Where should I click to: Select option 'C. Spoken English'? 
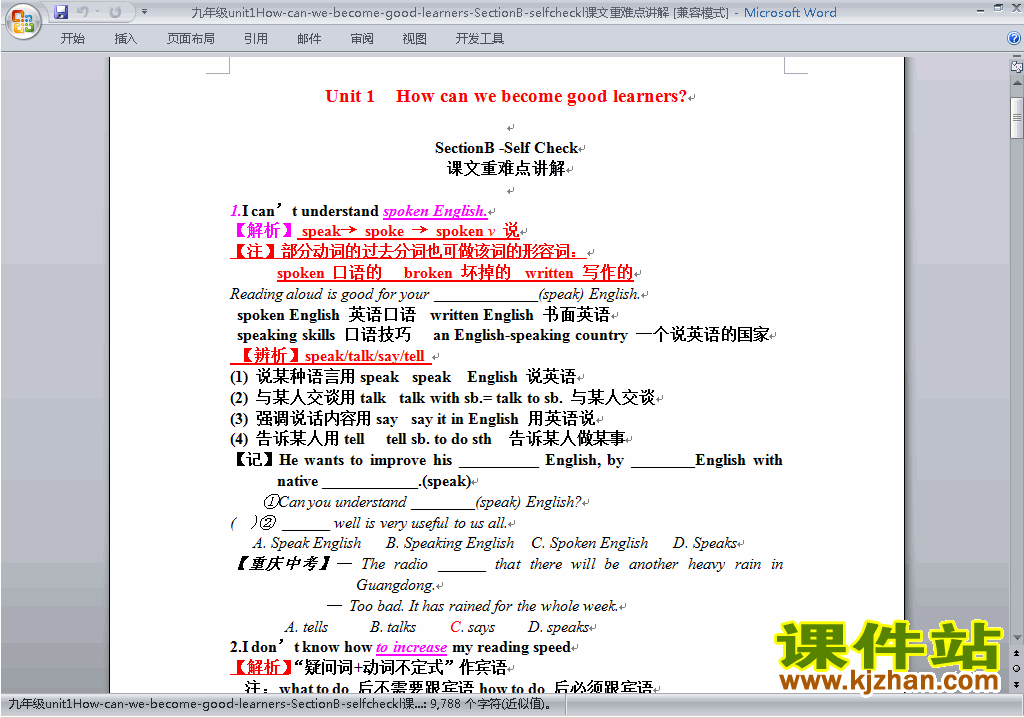(x=589, y=543)
